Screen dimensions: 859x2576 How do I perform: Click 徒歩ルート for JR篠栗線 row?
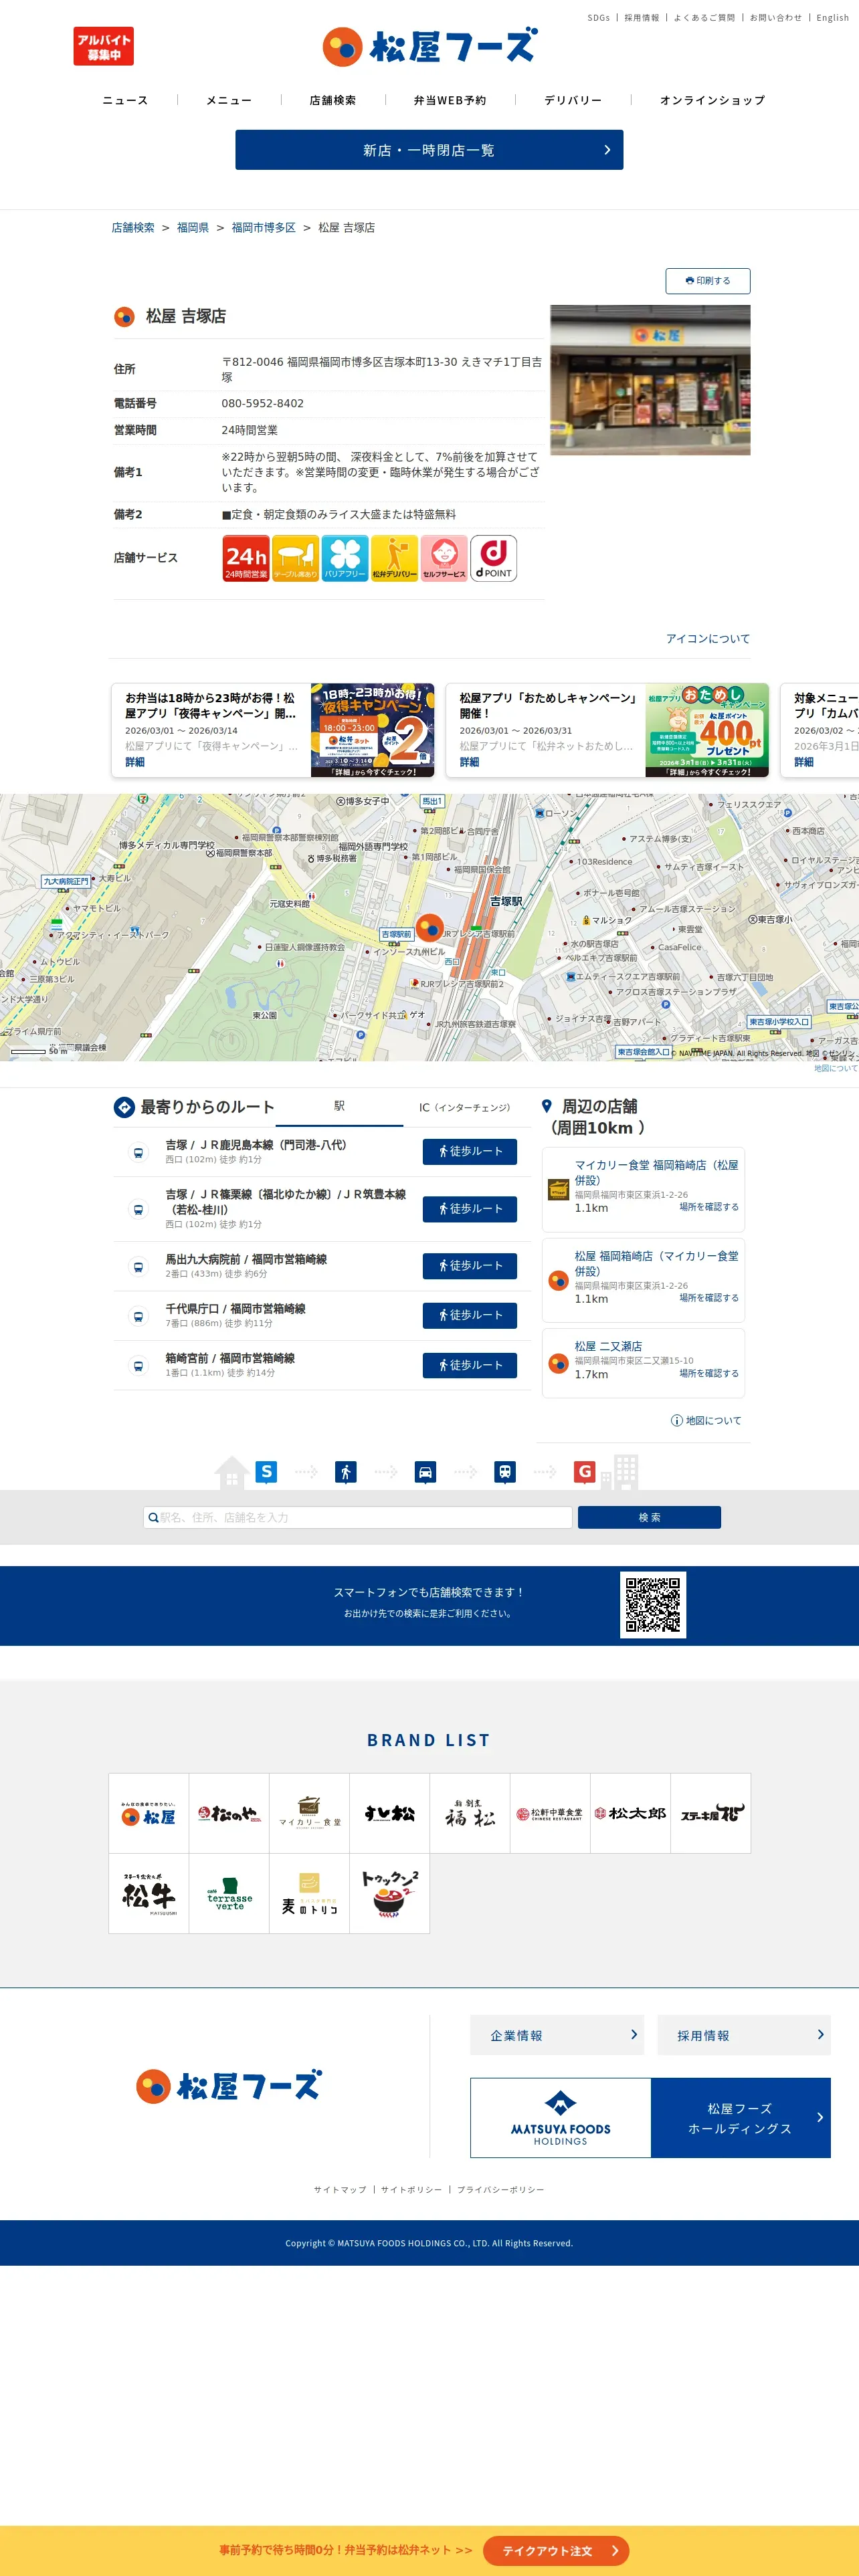(470, 1209)
